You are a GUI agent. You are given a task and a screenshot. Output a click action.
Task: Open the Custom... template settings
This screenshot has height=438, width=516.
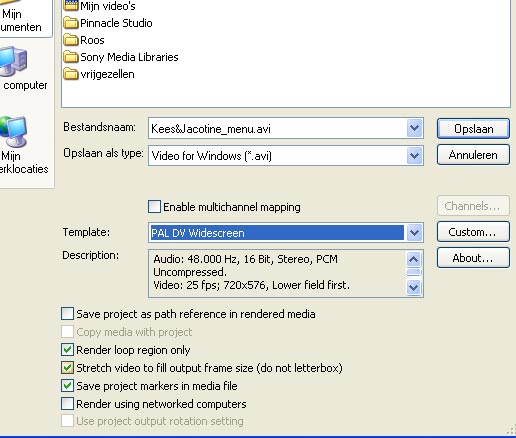tap(473, 232)
